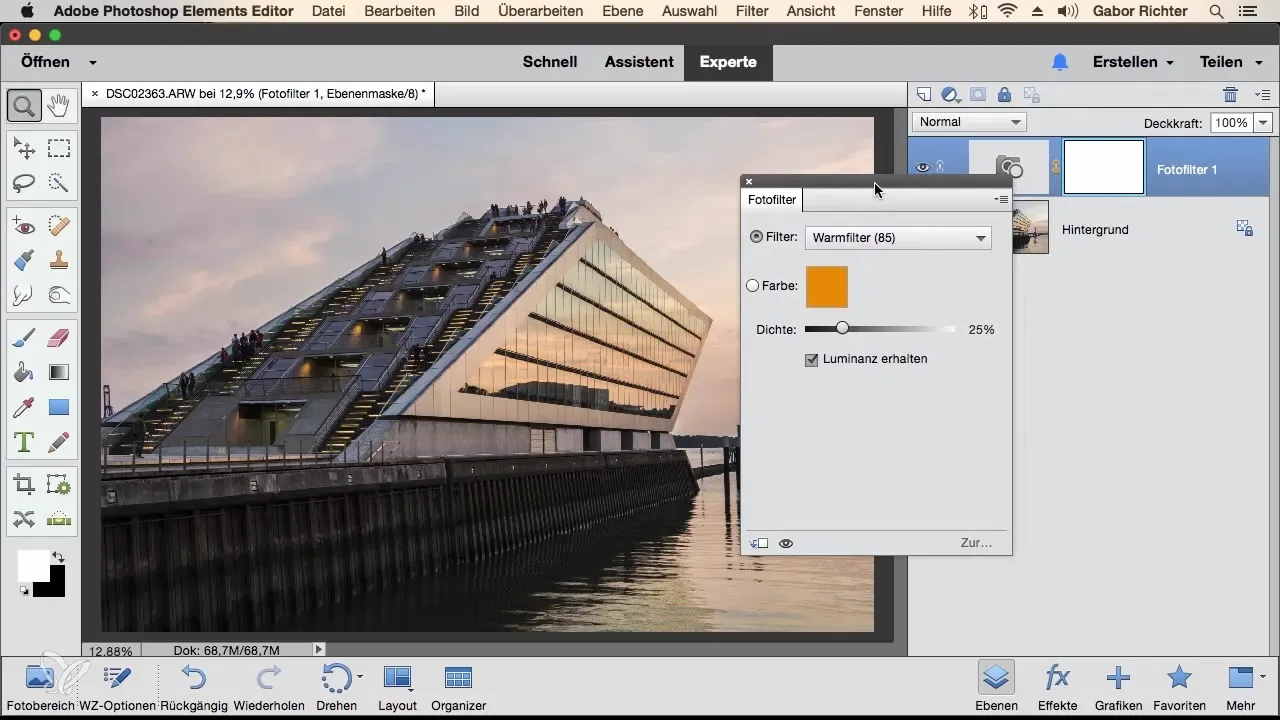Viewport: 1280px width, 720px height.
Task: Open the Fotofilter panel flyout menu
Action: point(1001,200)
